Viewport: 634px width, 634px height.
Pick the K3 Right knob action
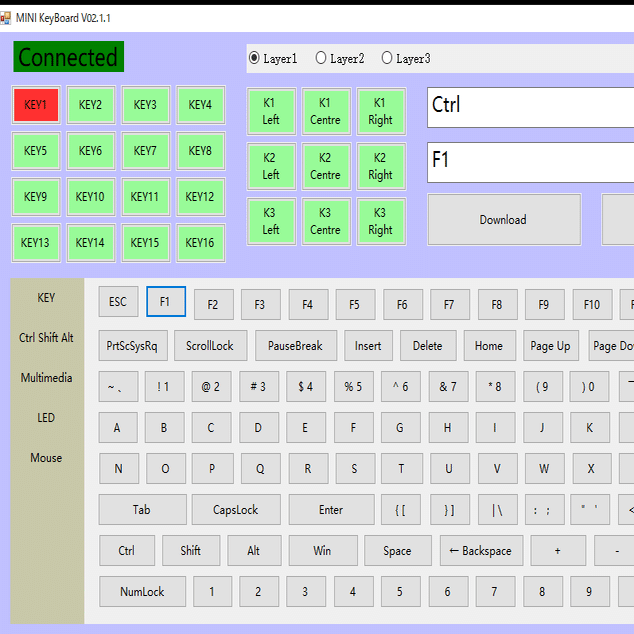[x=381, y=221]
